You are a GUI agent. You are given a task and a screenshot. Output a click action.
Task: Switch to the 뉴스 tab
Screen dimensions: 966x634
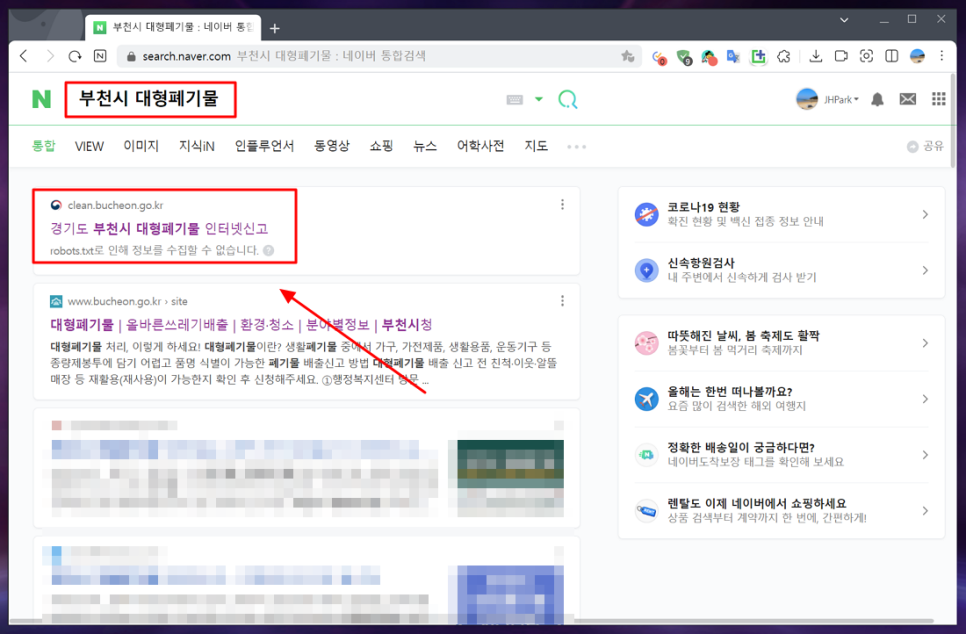tap(425, 146)
